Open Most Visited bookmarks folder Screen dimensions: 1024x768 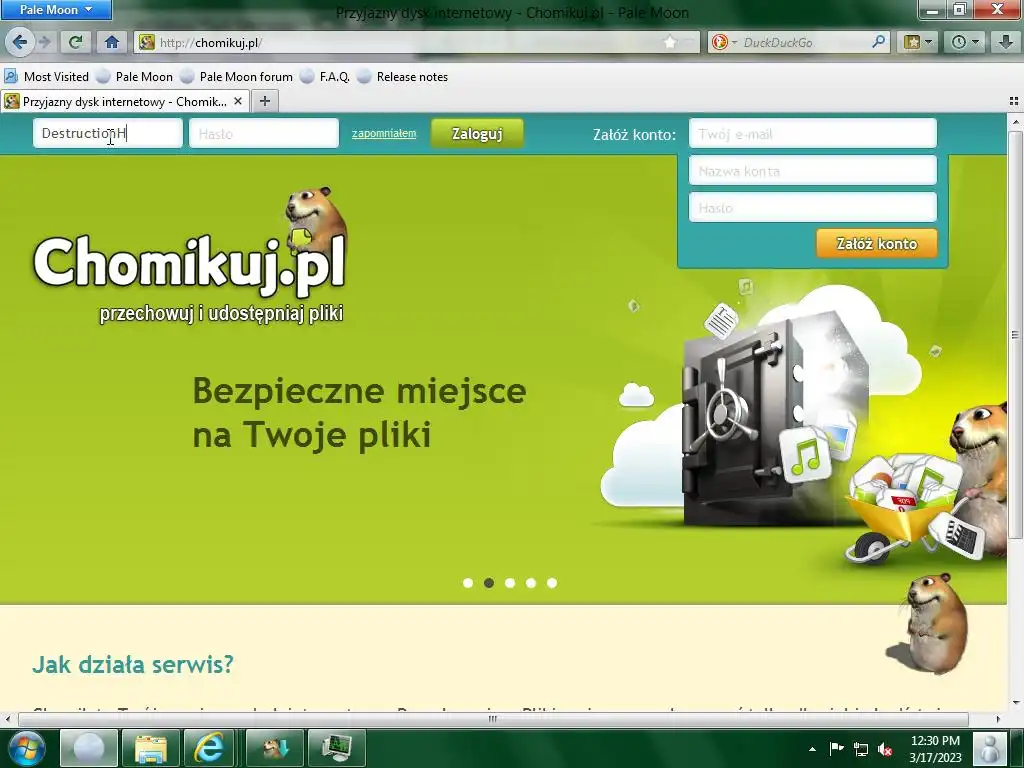[46, 76]
